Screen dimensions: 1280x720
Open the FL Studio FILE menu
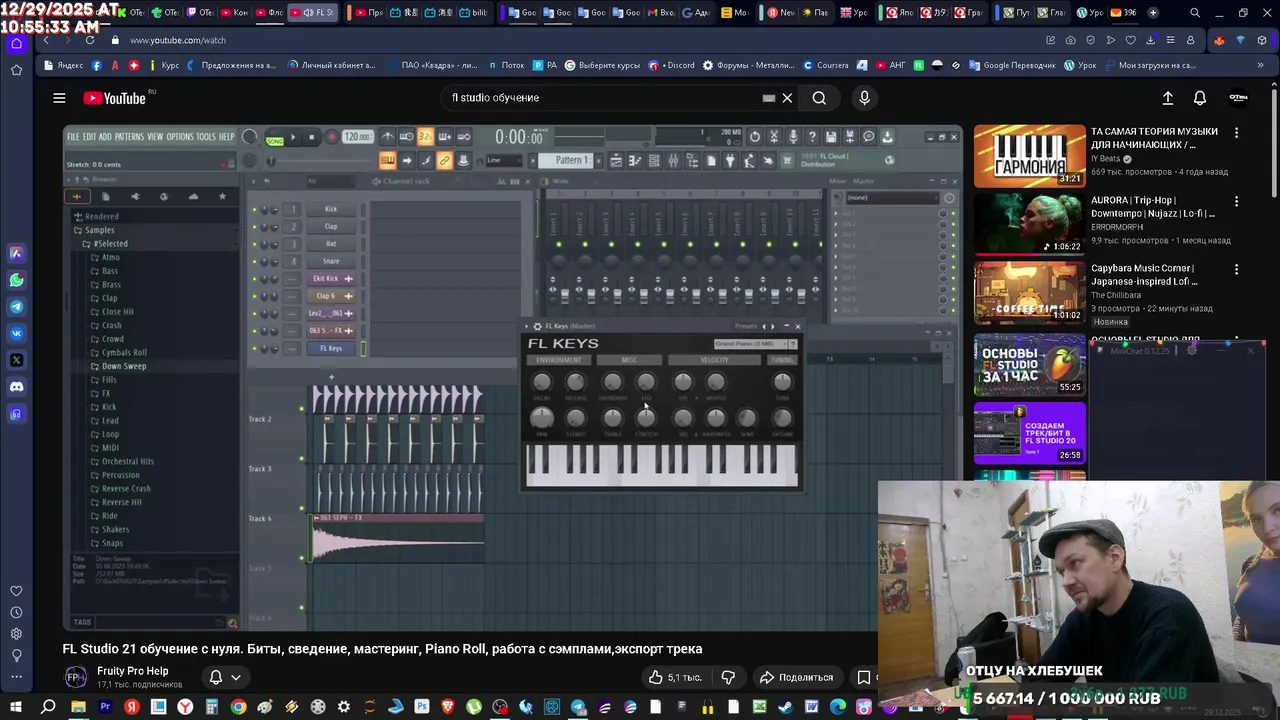pos(73,137)
